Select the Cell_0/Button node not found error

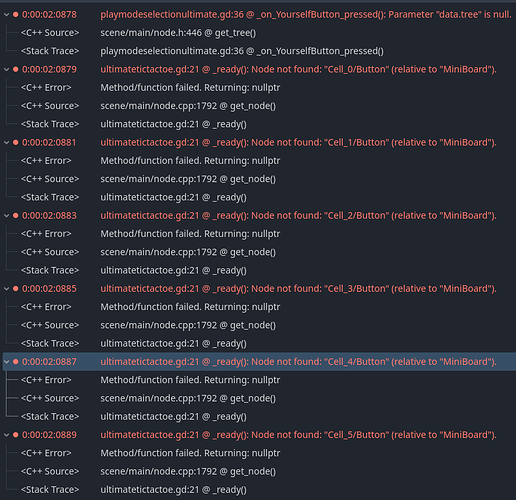tap(298, 69)
